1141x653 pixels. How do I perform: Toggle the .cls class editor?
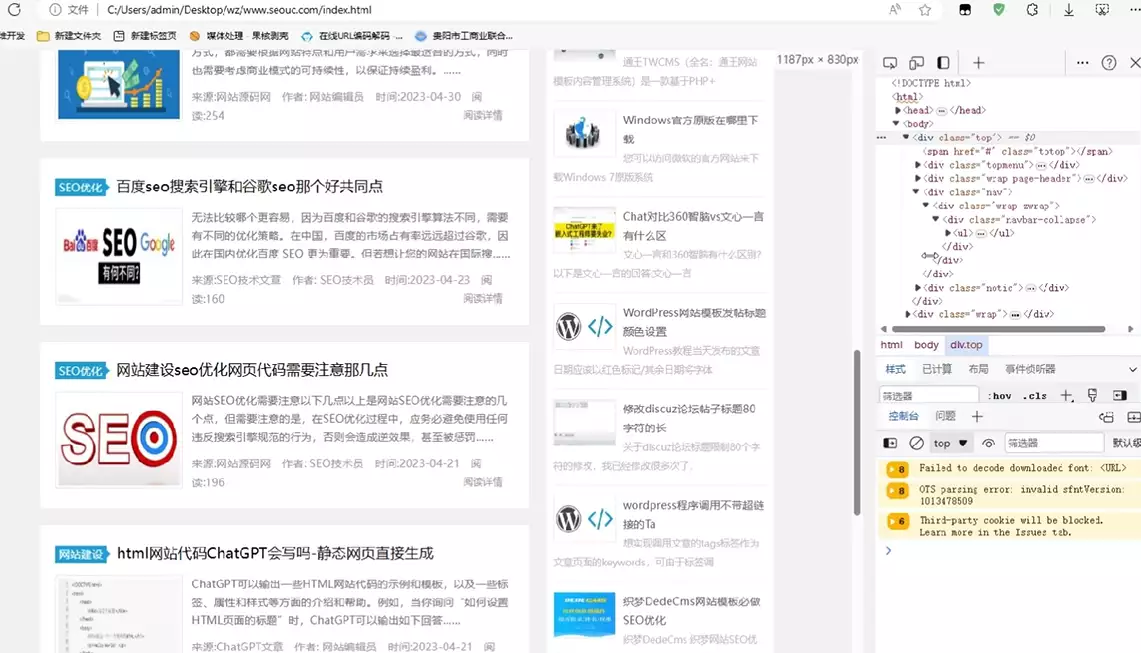click(1036, 396)
